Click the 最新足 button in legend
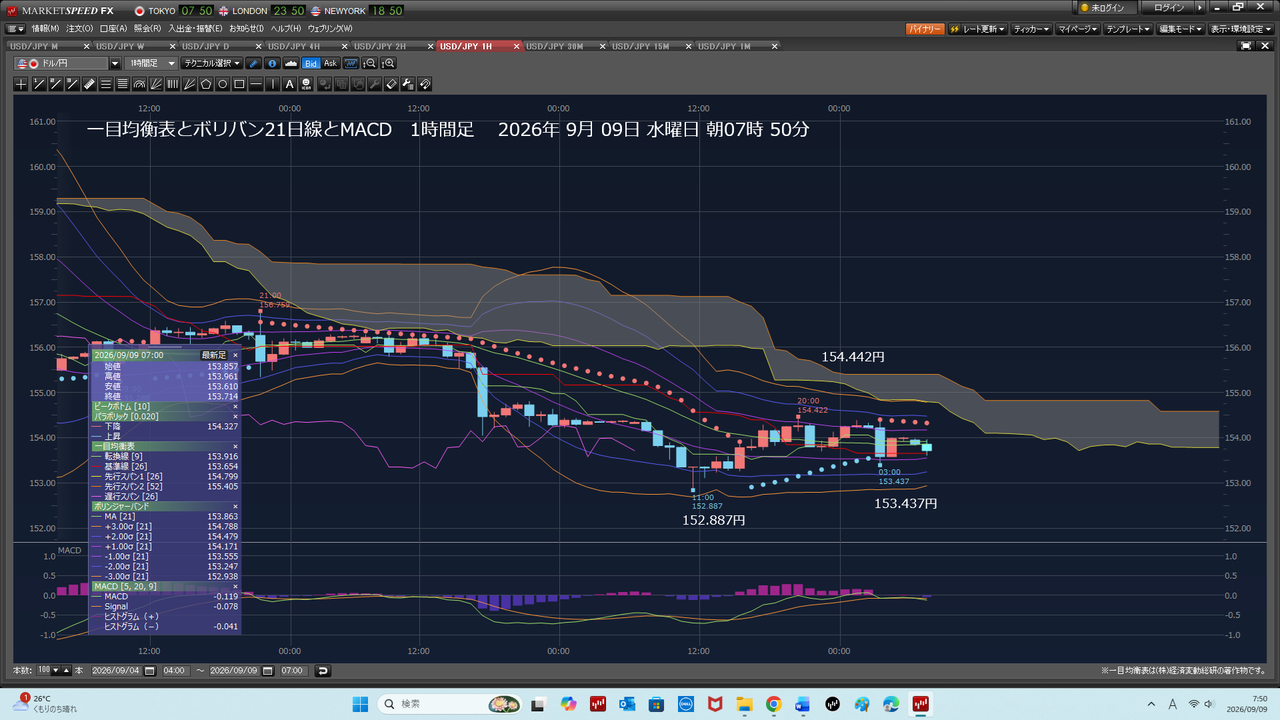 pos(214,355)
